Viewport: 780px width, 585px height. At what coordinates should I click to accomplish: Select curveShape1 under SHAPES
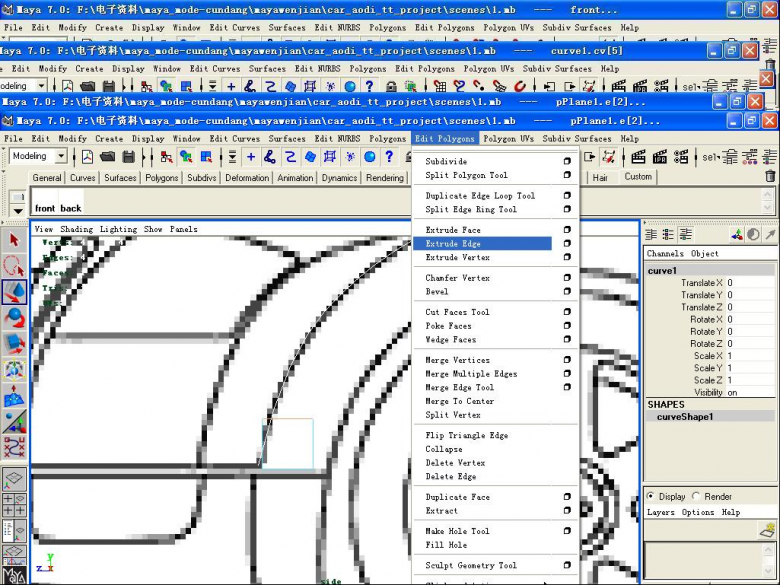click(x=684, y=417)
